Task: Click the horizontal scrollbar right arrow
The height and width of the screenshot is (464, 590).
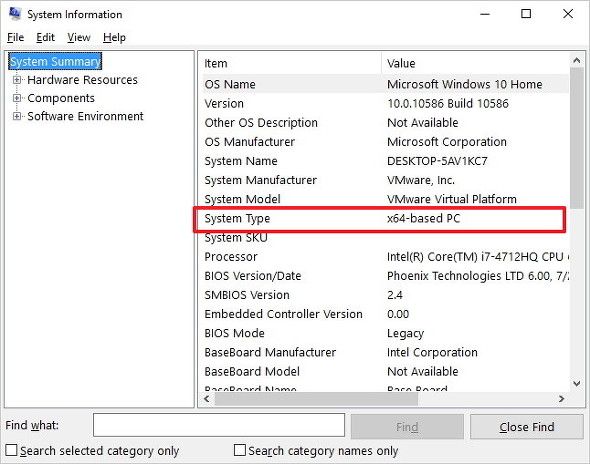Action: coord(561,399)
